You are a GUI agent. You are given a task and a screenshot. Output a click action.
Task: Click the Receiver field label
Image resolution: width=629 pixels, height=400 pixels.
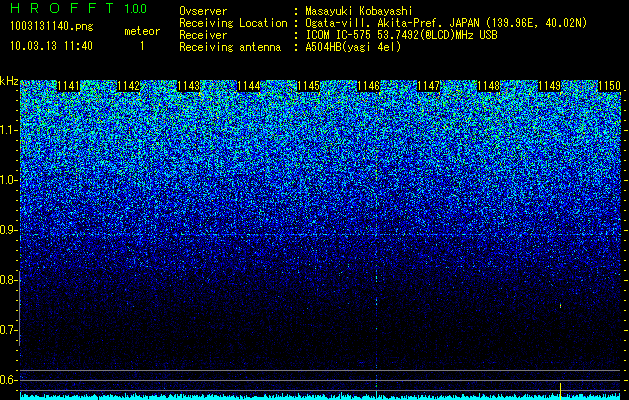203,35
